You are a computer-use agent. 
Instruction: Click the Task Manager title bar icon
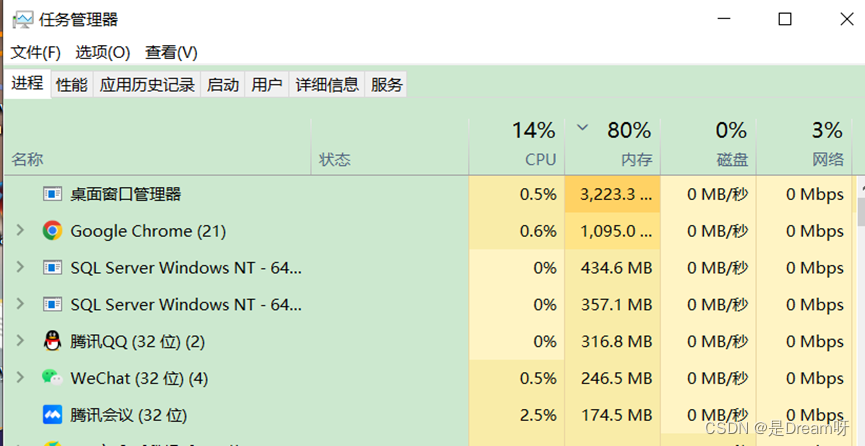coord(23,20)
